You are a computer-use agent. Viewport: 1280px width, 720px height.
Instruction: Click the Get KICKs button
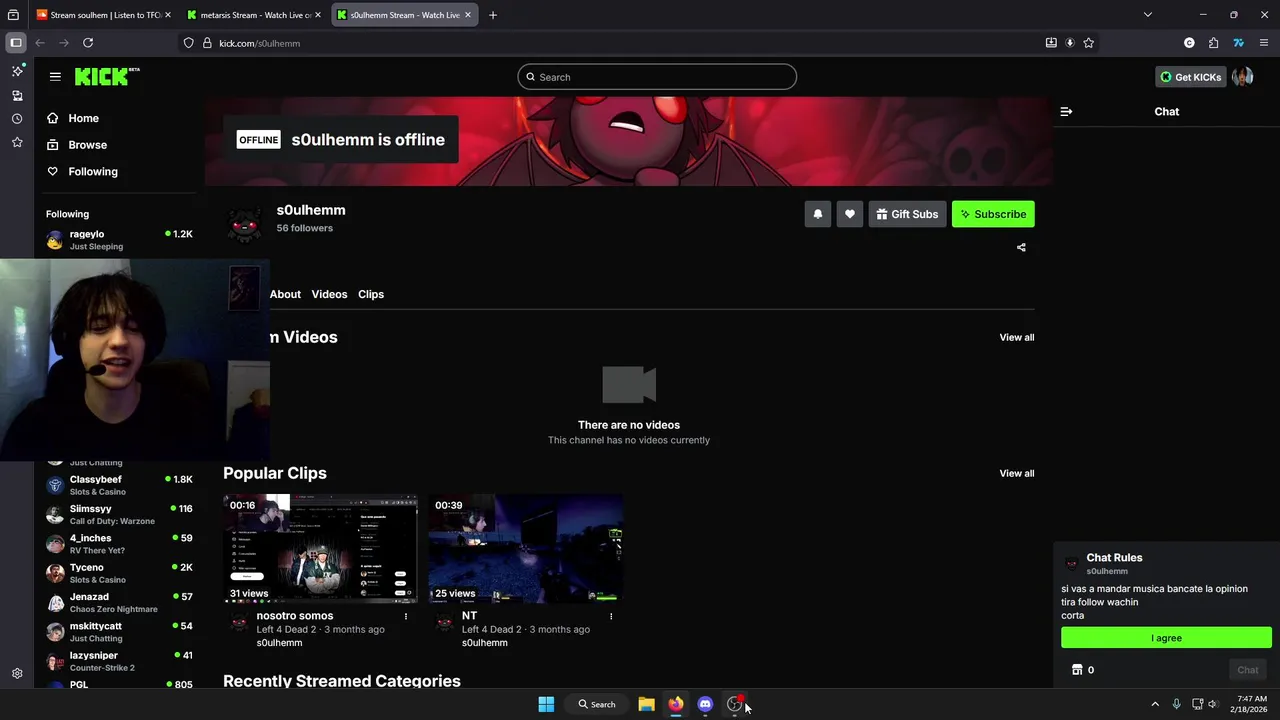[x=1190, y=77]
